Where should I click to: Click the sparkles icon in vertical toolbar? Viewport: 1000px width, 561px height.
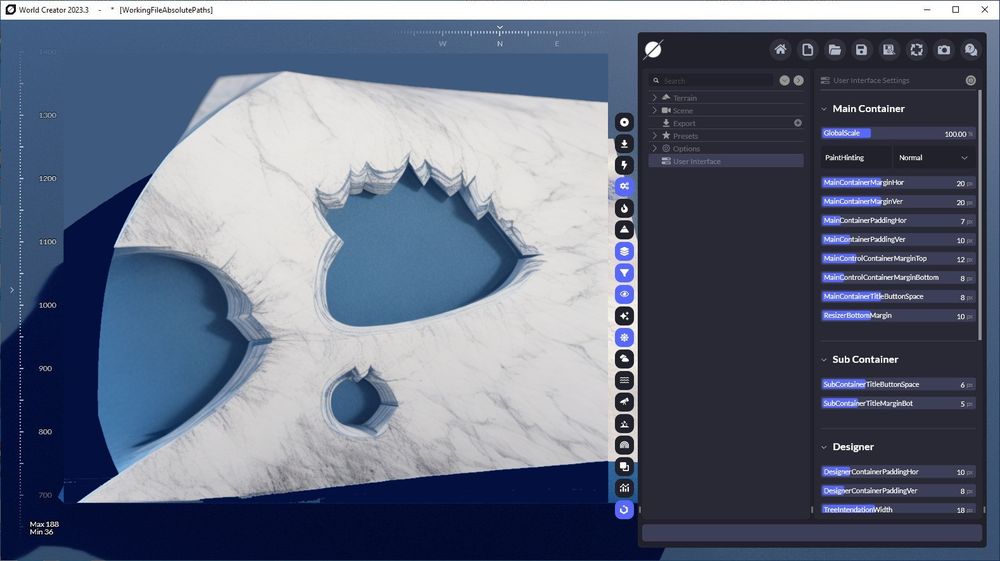pyautogui.click(x=624, y=316)
